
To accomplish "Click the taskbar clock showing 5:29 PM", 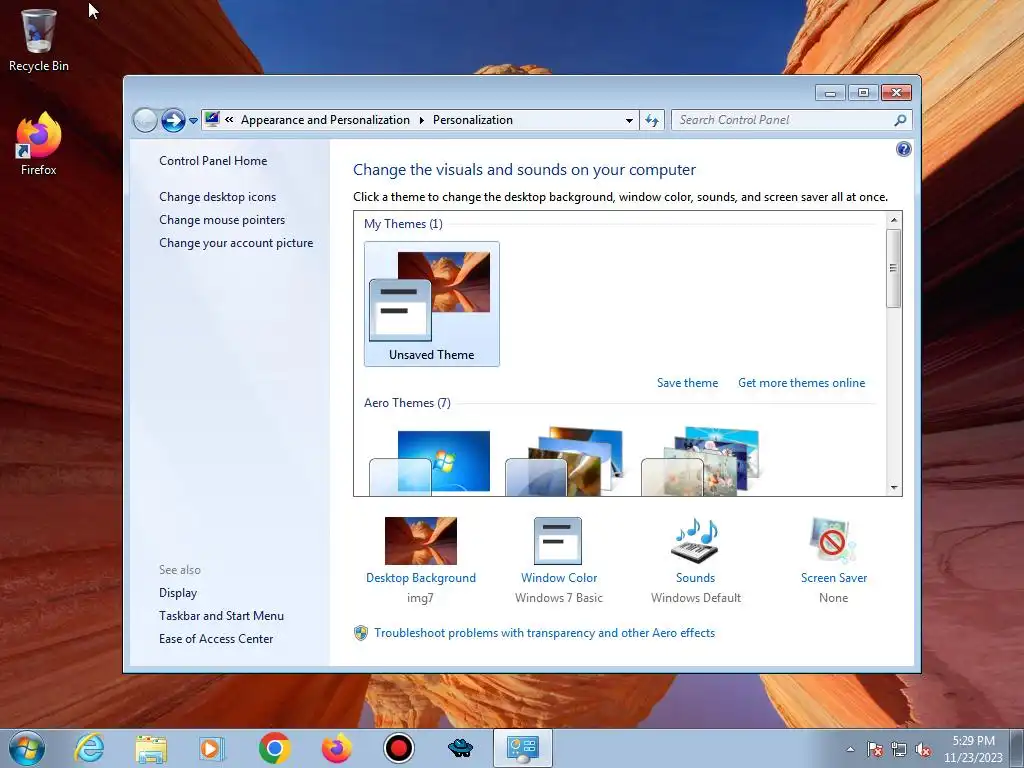I will (974, 749).
